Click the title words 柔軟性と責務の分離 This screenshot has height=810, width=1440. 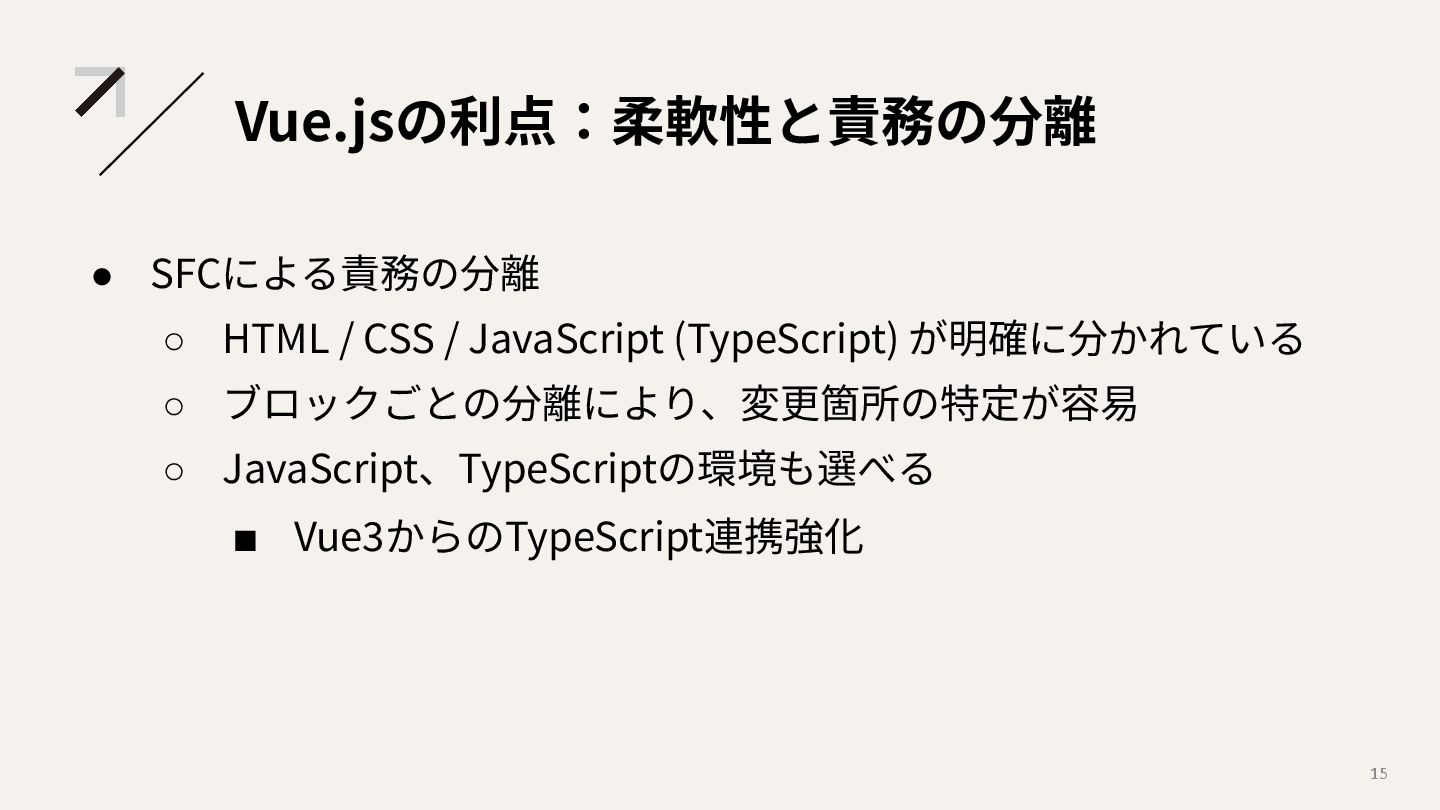coord(853,121)
